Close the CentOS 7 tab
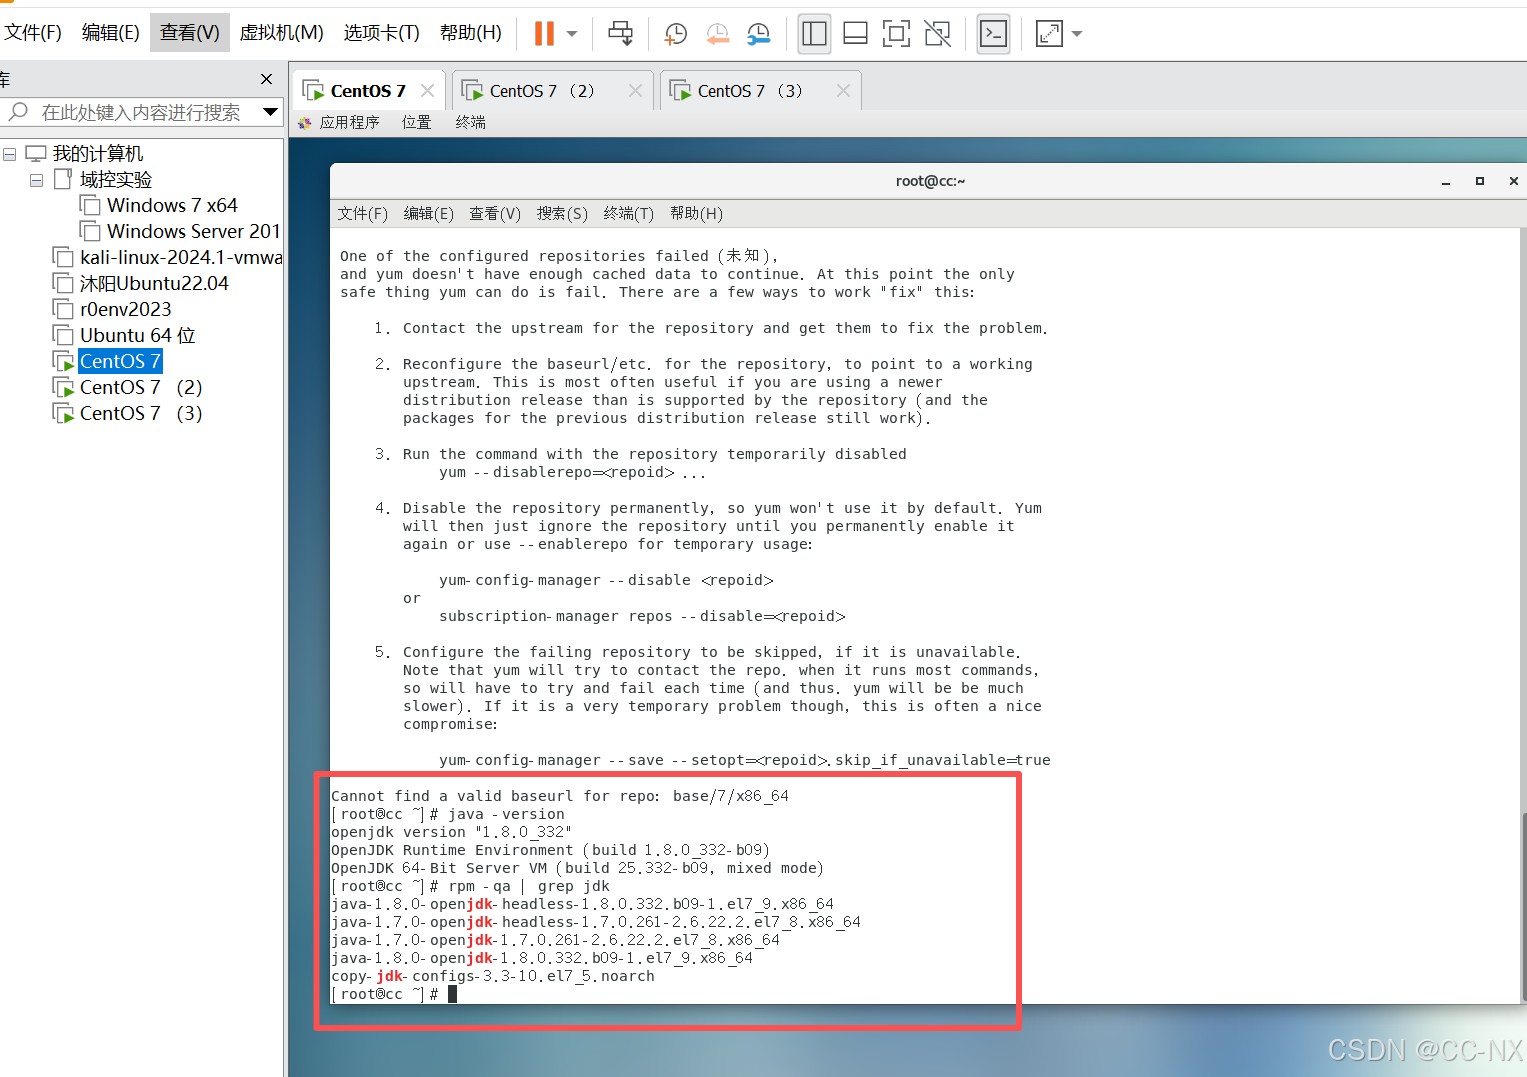This screenshot has height=1077, width=1527. [x=427, y=91]
